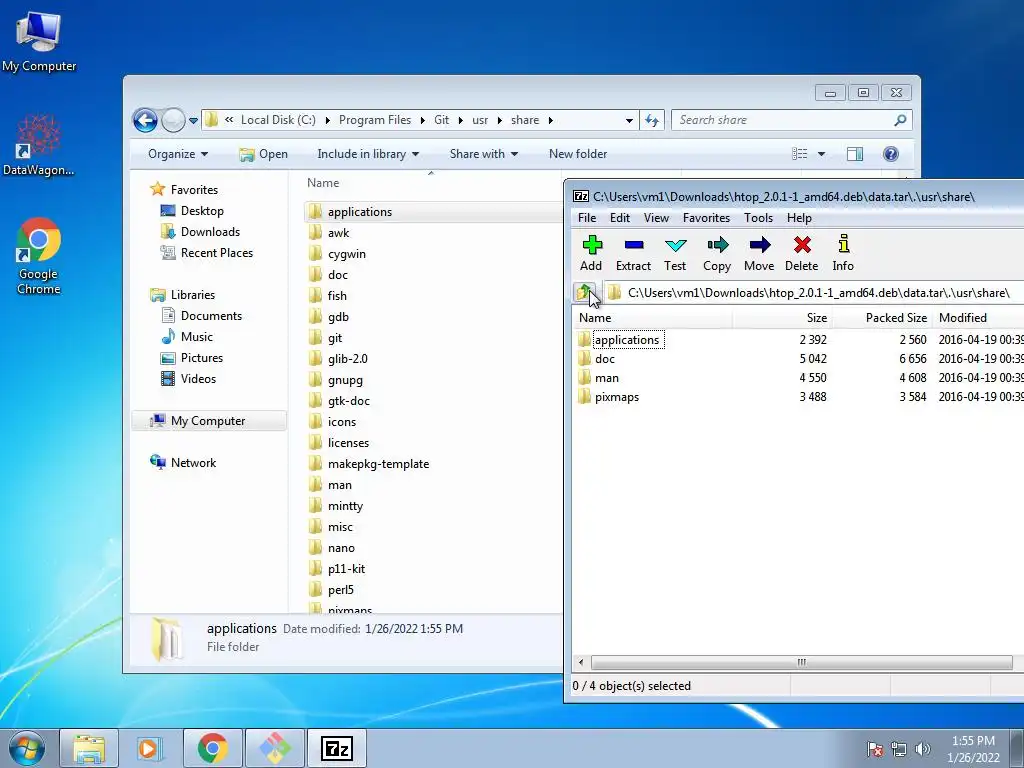1024x768 pixels.
Task: Select the applications folder in 7-Zip list
Action: tap(627, 340)
